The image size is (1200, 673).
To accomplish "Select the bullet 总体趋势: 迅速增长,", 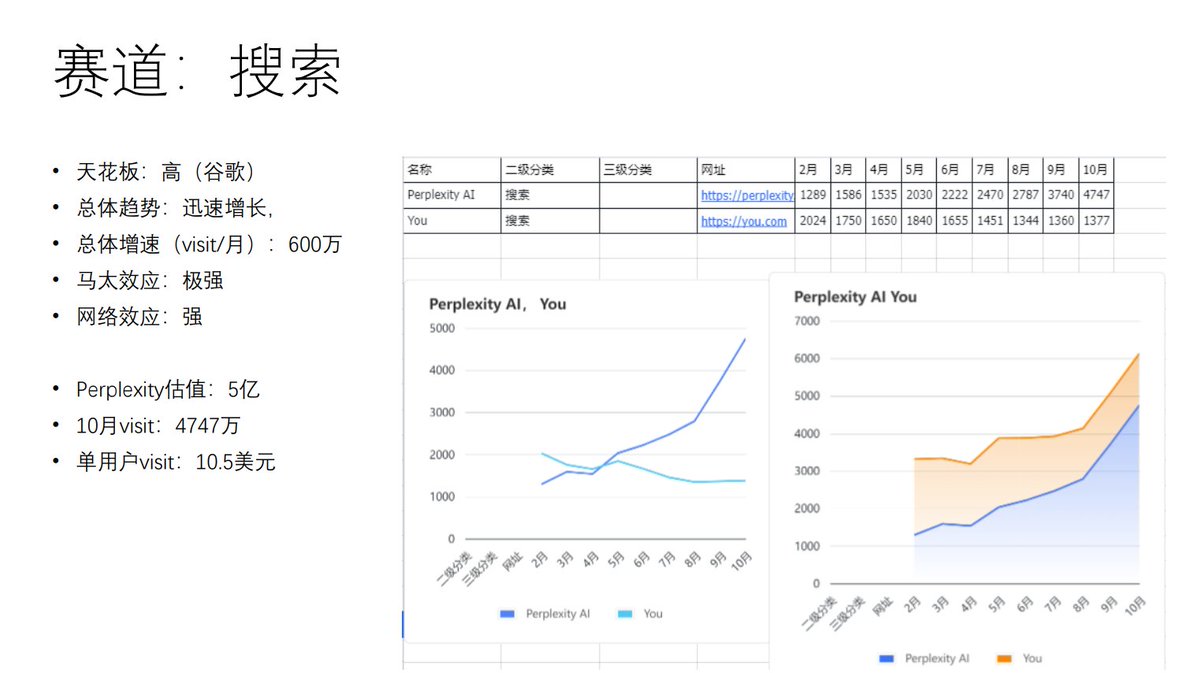I will [175, 208].
